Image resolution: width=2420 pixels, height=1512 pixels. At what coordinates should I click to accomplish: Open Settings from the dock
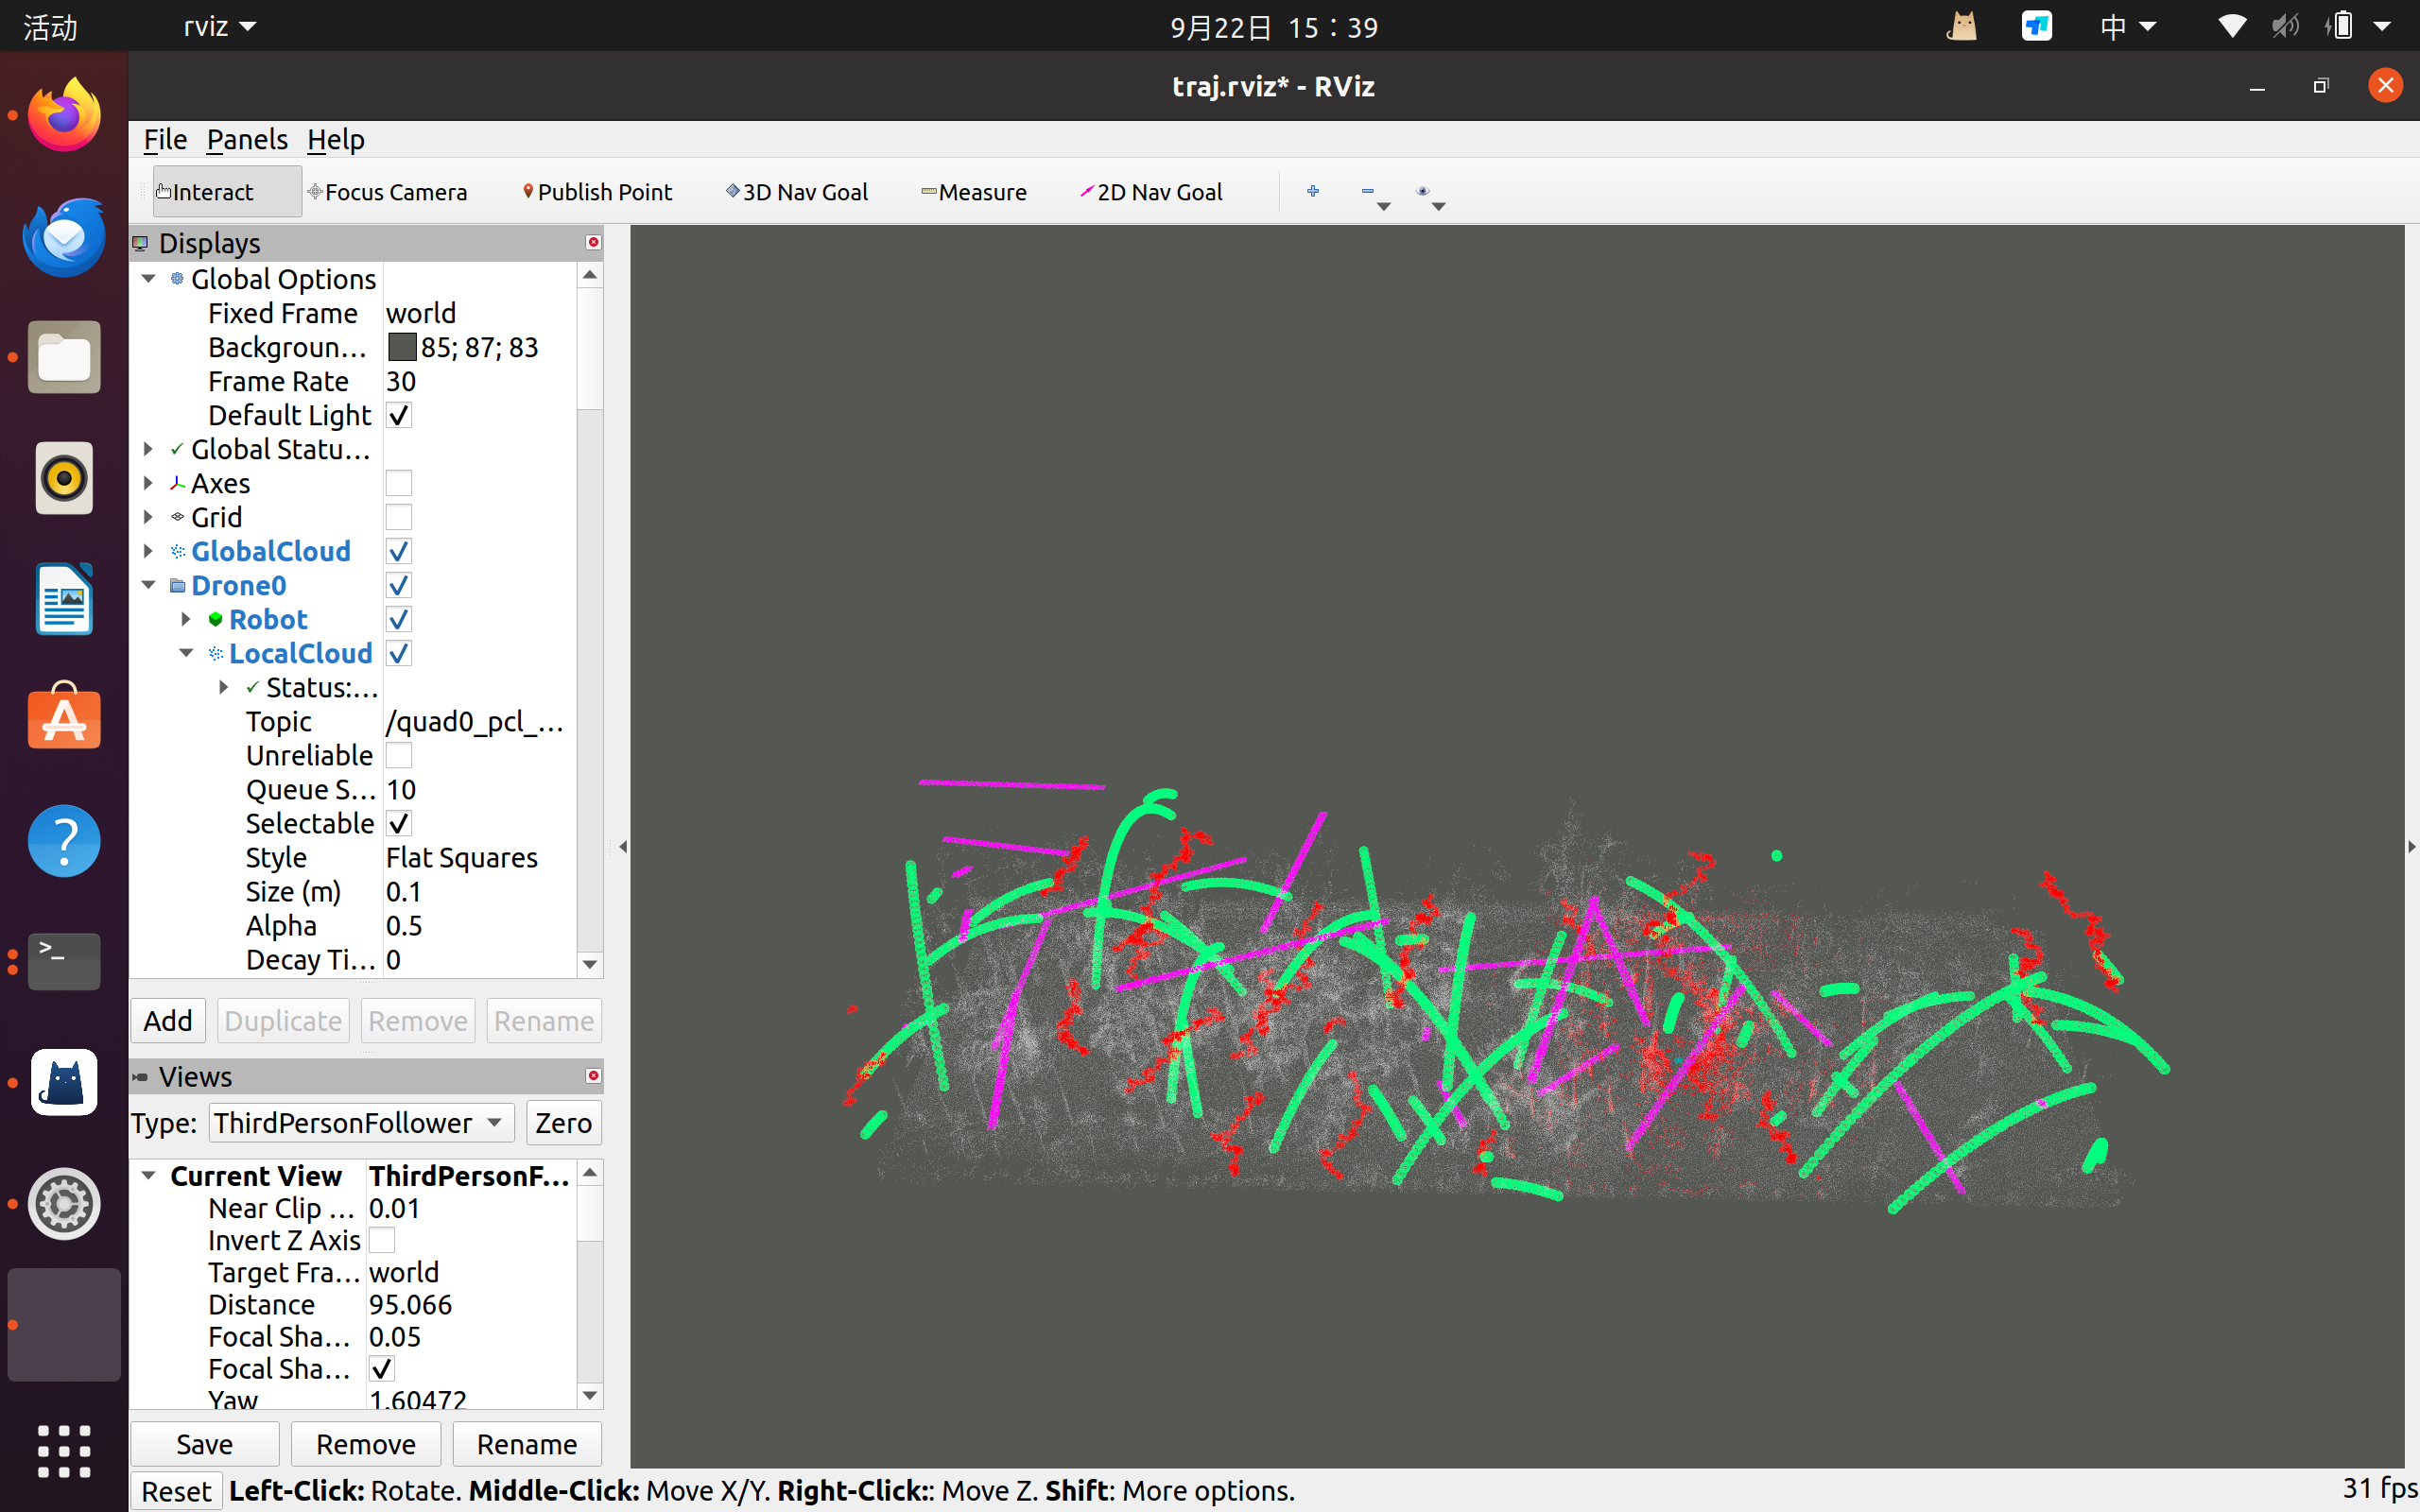click(x=64, y=1204)
